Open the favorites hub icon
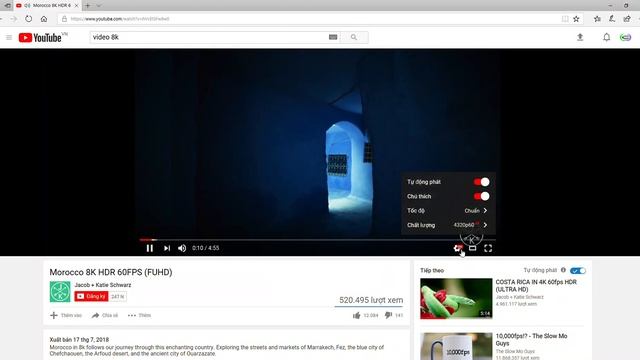 coord(597,19)
